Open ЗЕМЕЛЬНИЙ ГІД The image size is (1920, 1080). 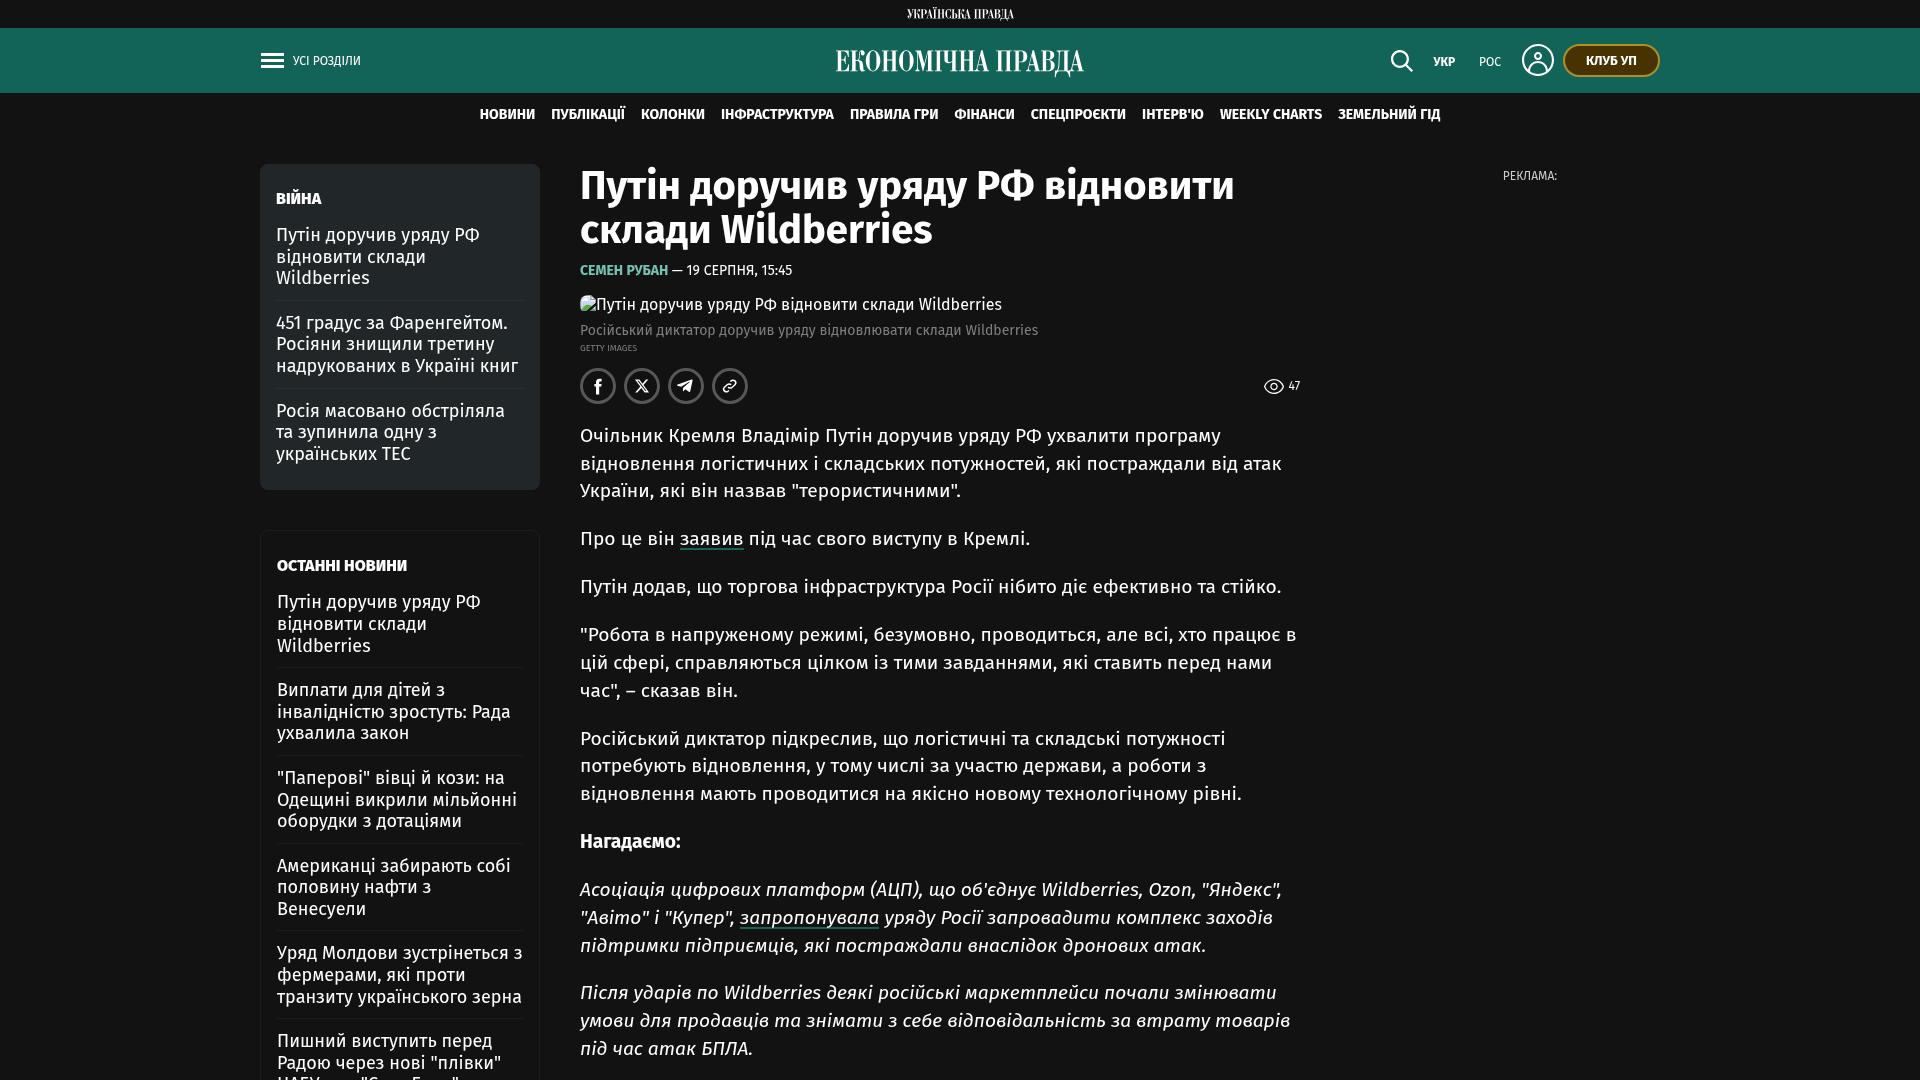(x=1389, y=115)
